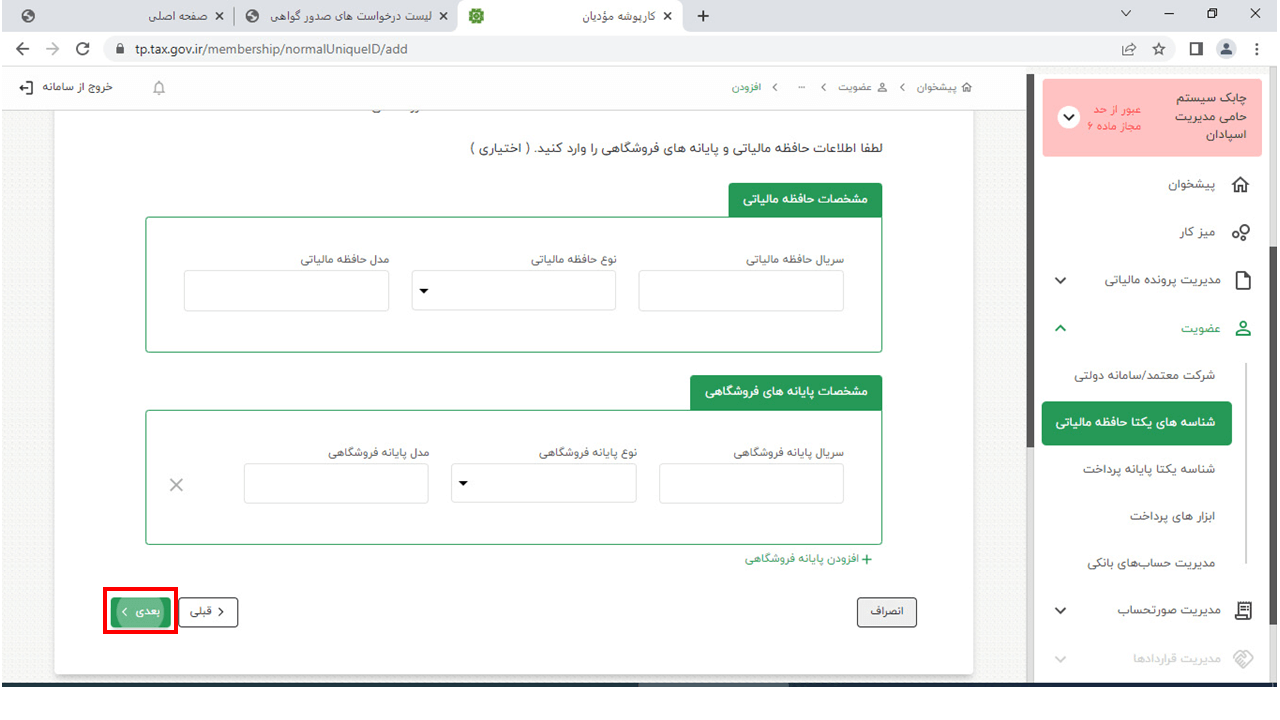Click the سریال حافظه مالیاتی input field
This screenshot has height=720, width=1280.
741,291
